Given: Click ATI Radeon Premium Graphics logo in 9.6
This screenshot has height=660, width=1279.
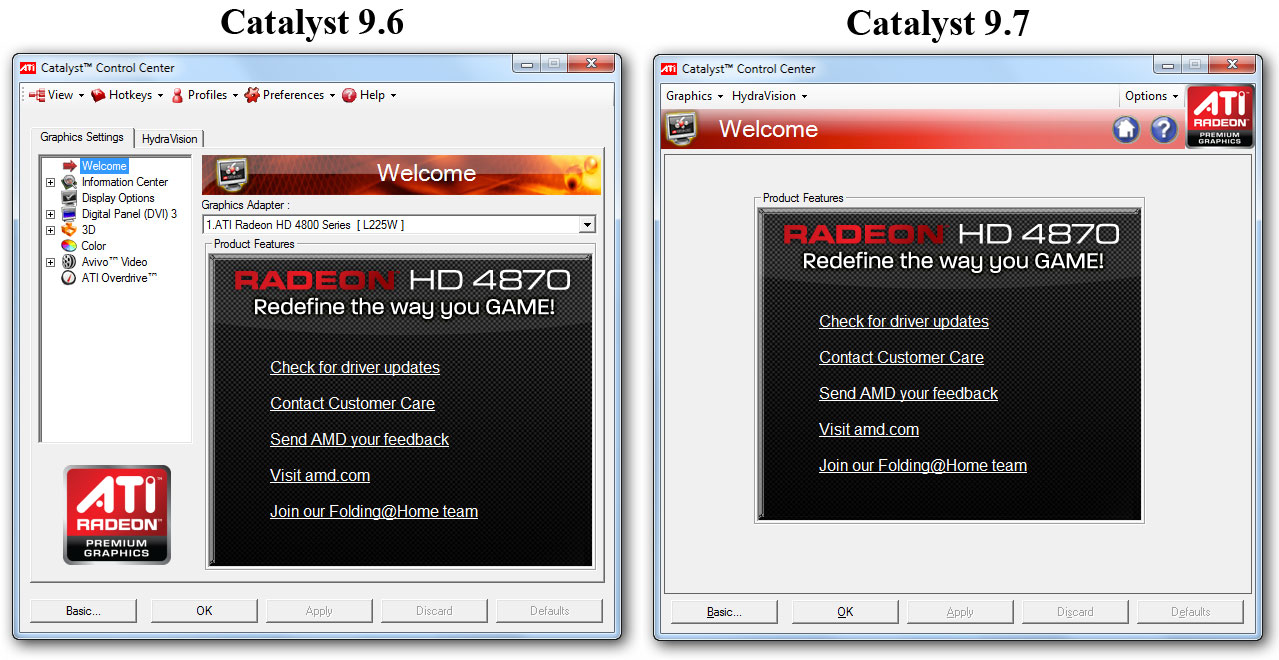Looking at the screenshot, I should (x=117, y=514).
